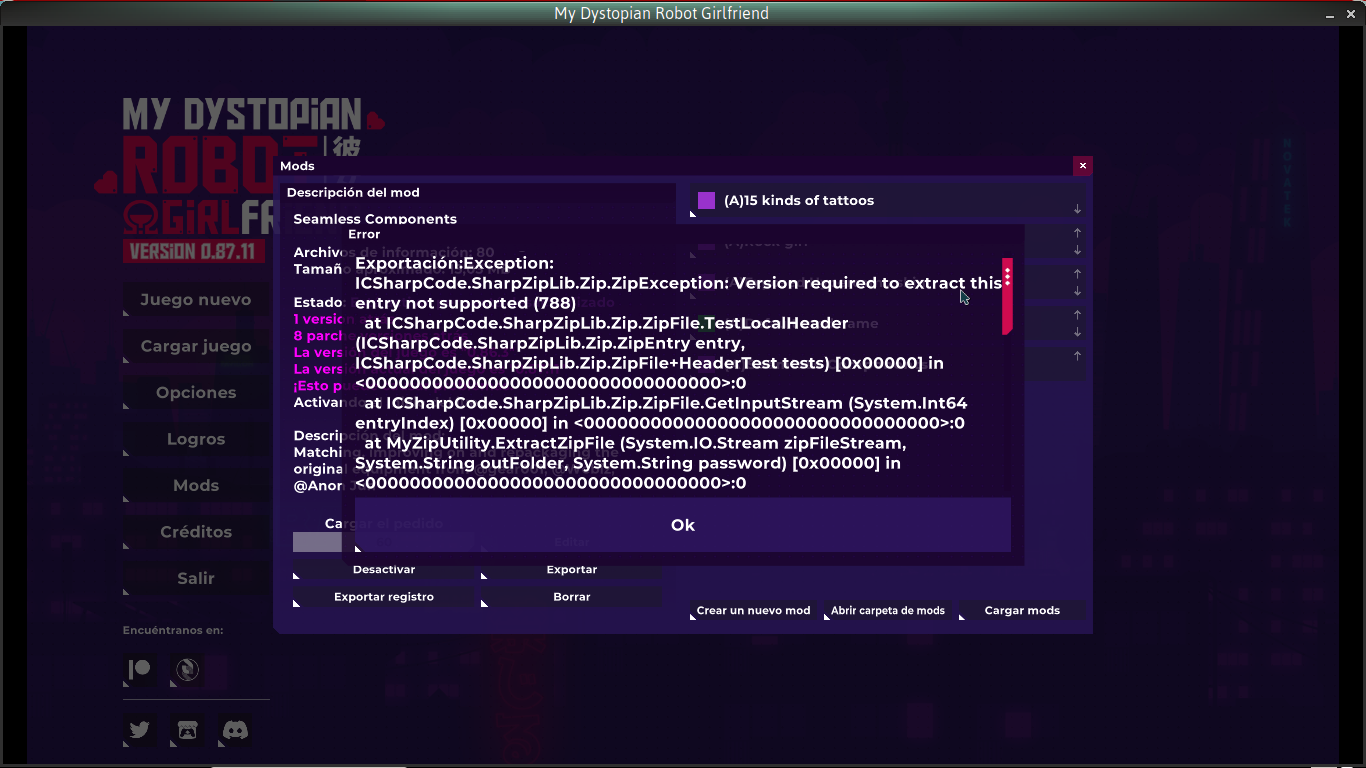
Task: Click the 'Encuéntranos en:' label
Action: coord(173,631)
